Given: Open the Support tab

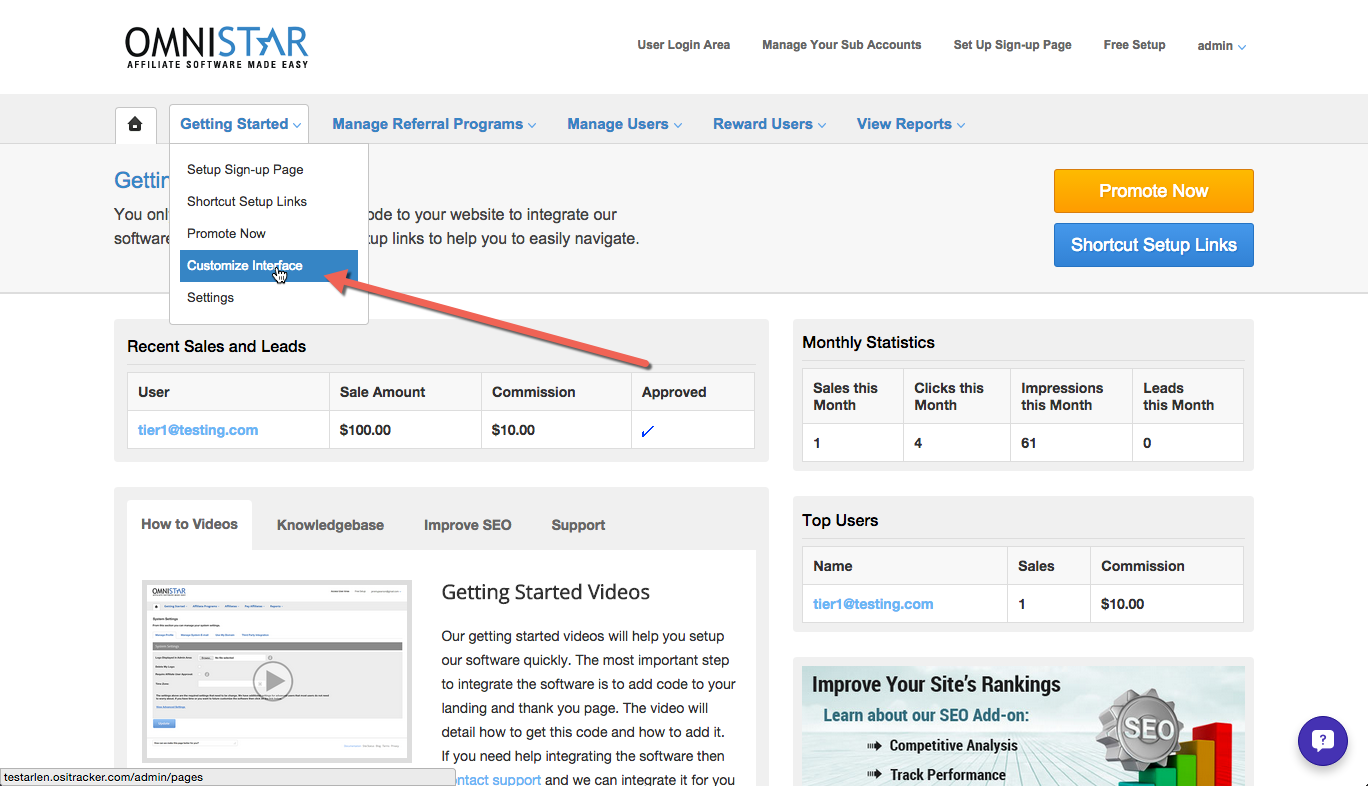Looking at the screenshot, I should tap(578, 525).
